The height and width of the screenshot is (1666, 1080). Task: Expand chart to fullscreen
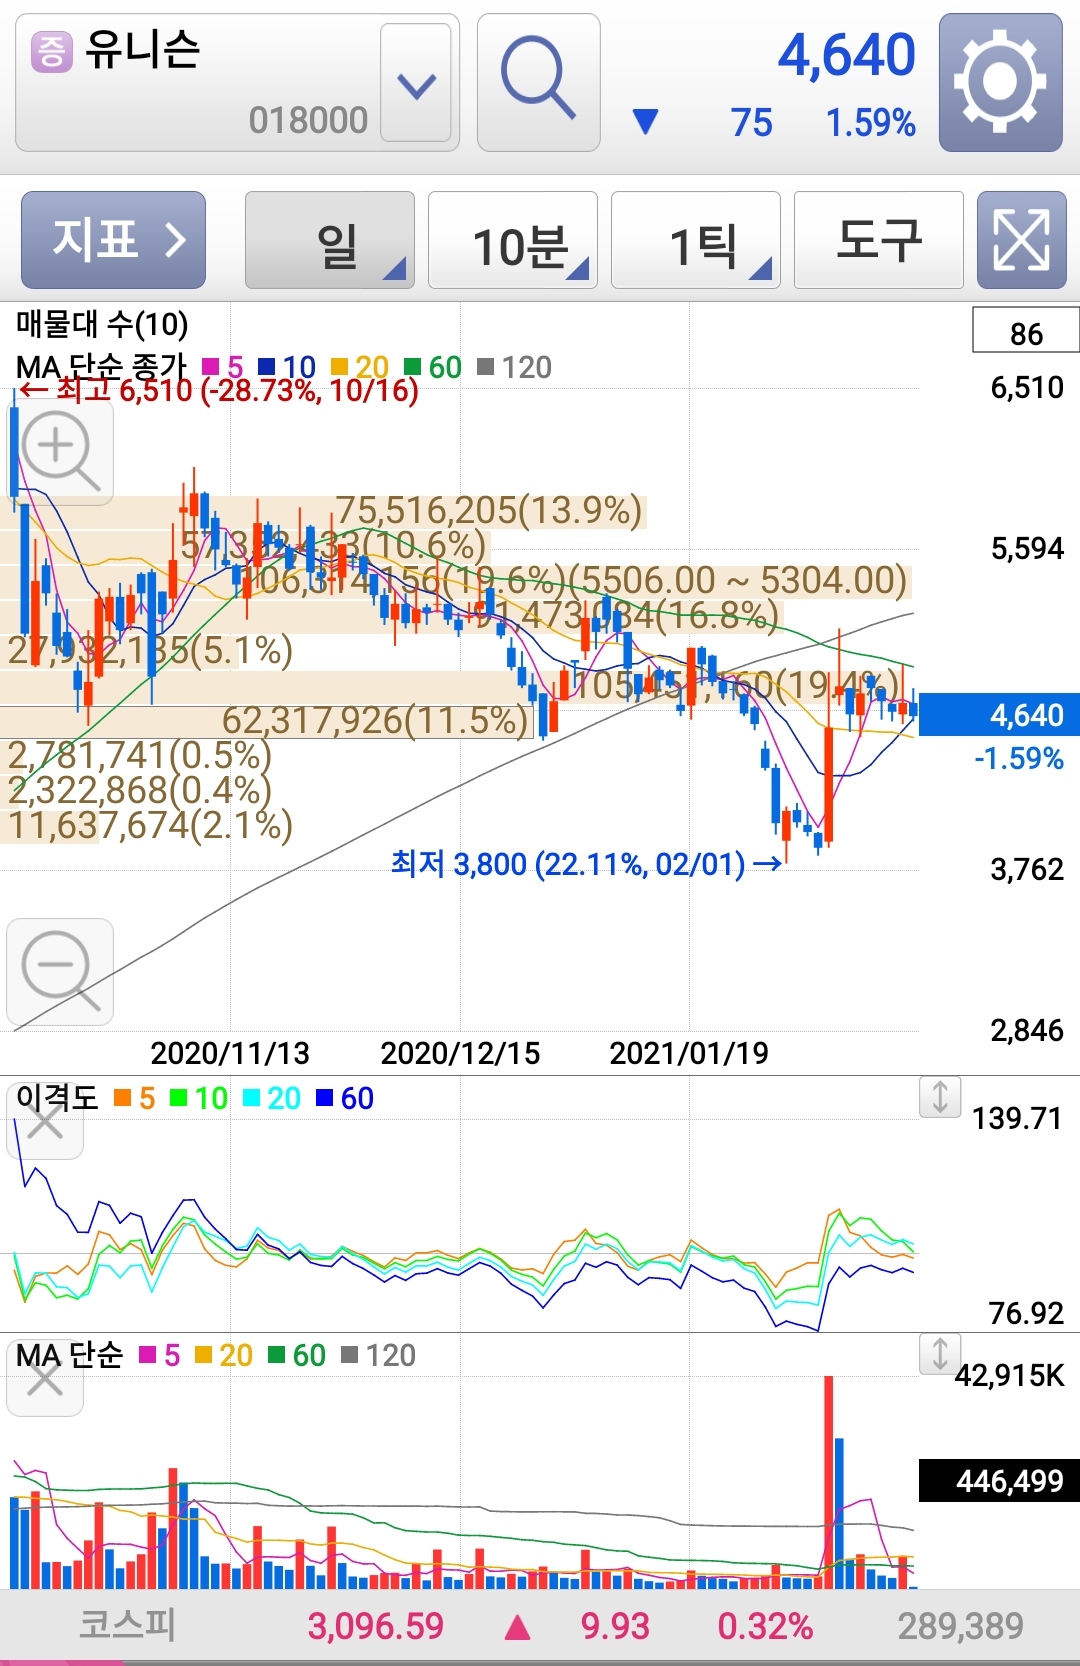(x=1021, y=240)
